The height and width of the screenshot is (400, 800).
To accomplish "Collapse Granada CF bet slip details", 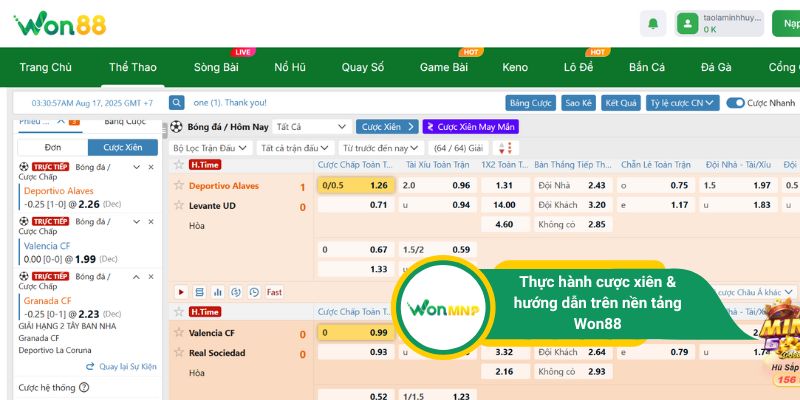I will pyautogui.click(x=136, y=277).
